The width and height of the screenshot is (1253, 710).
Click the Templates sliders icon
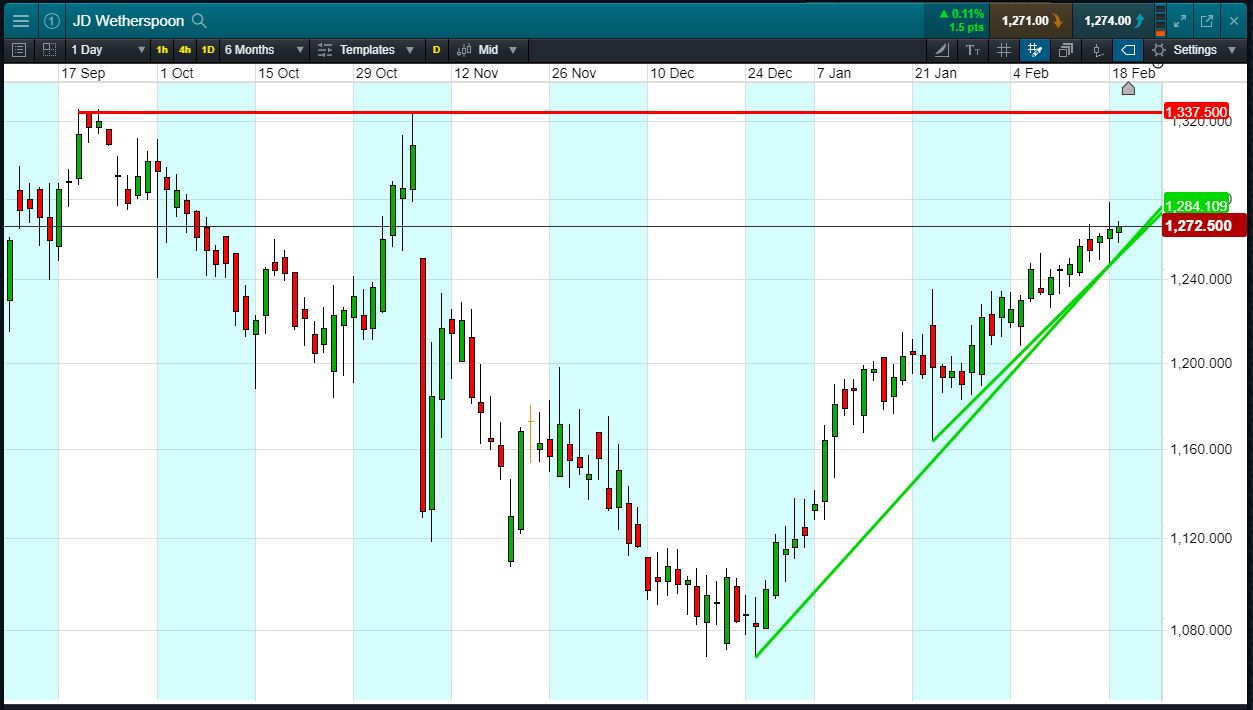[x=325, y=50]
